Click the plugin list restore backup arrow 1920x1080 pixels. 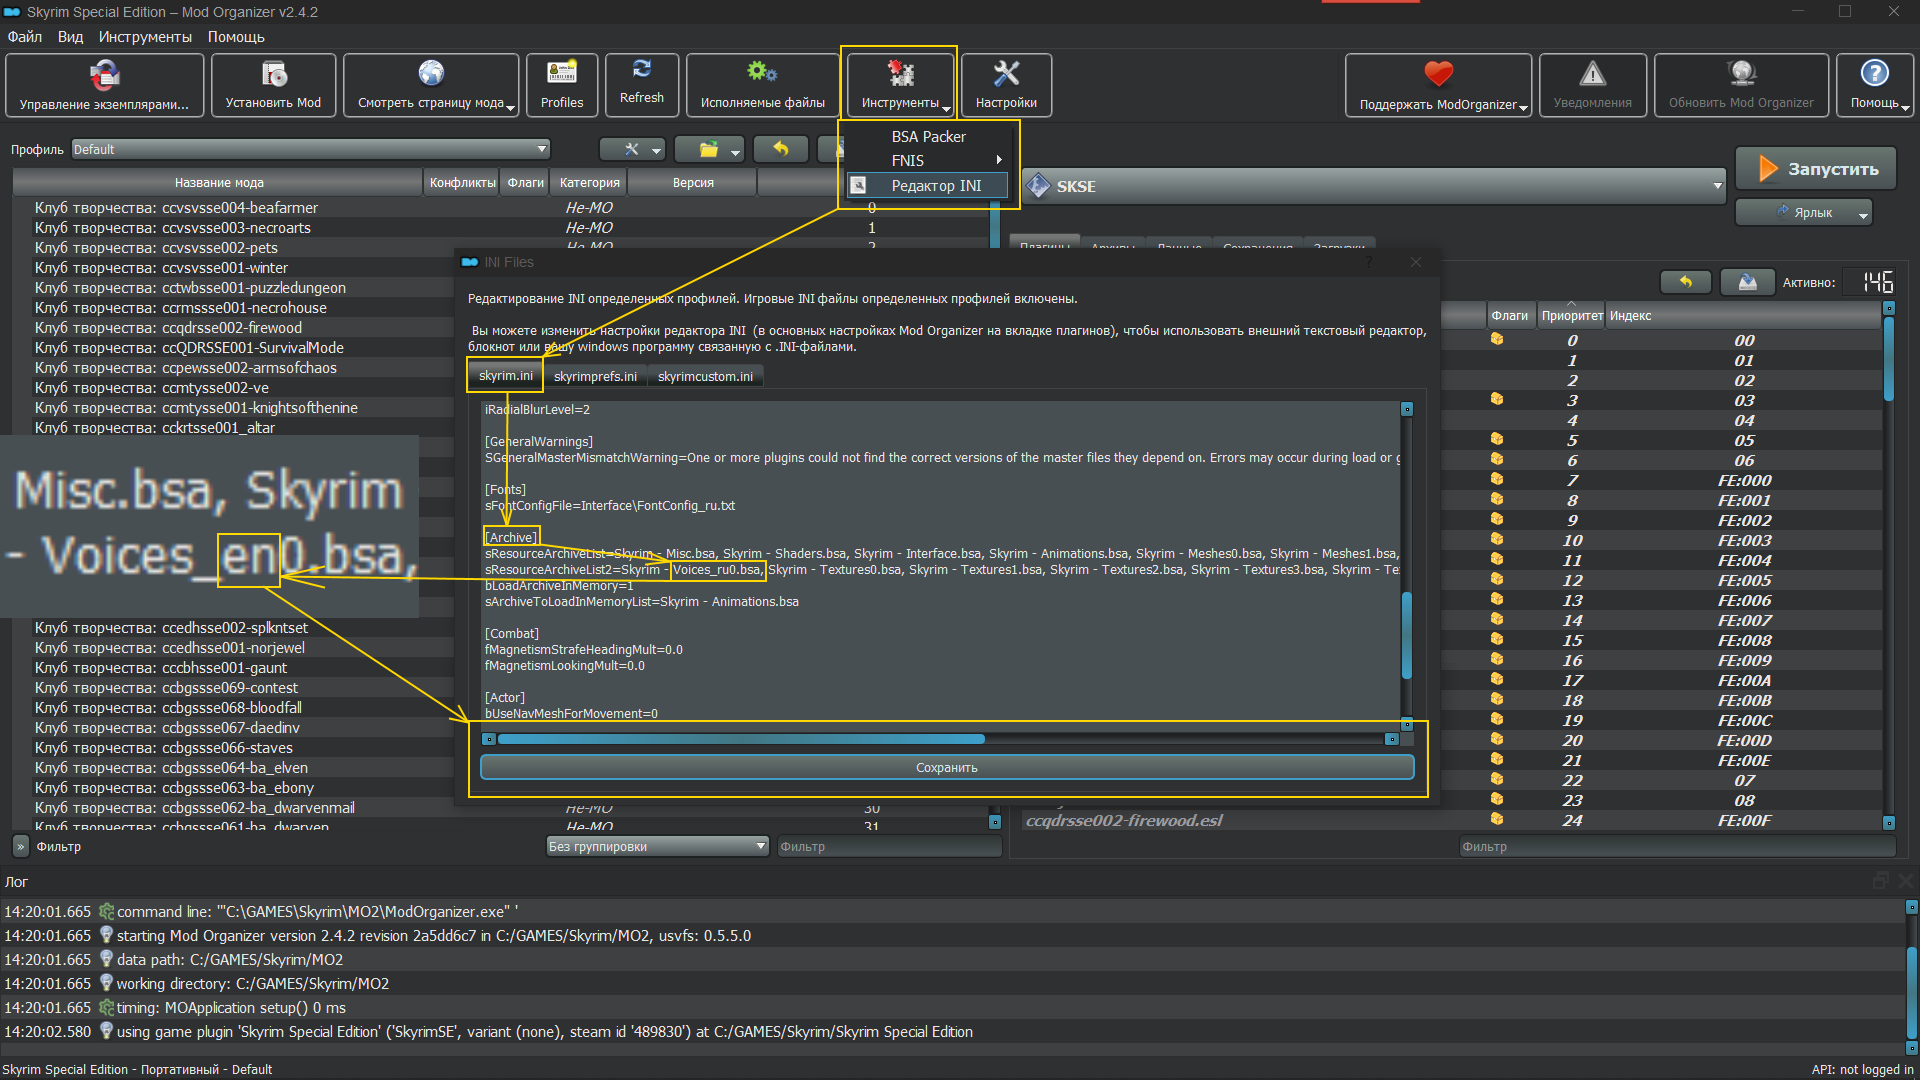click(1685, 282)
